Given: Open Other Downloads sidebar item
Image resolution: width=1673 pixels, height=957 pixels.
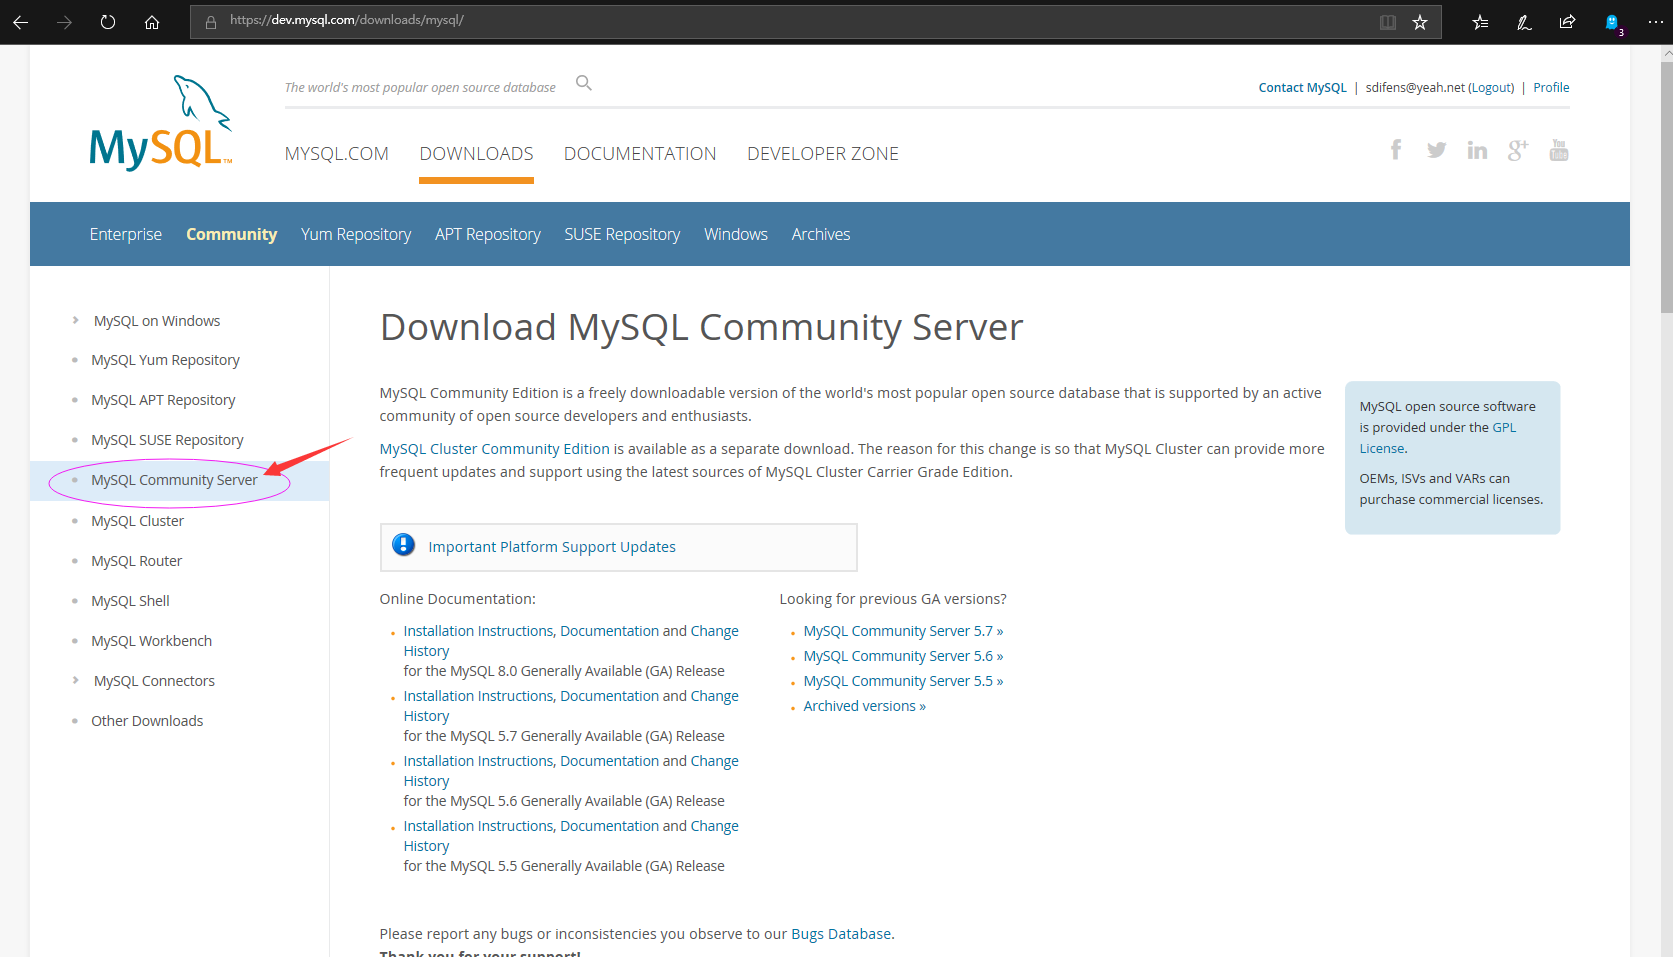Looking at the screenshot, I should (147, 721).
